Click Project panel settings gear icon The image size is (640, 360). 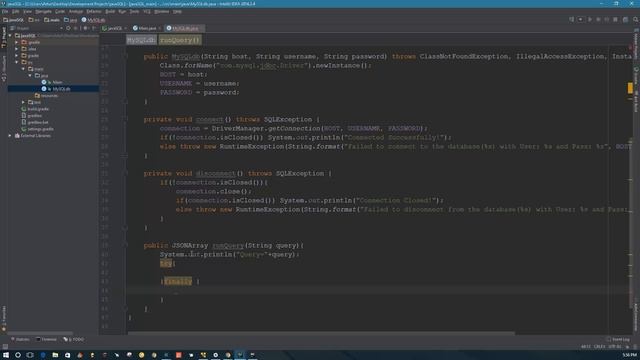(x=85, y=28)
